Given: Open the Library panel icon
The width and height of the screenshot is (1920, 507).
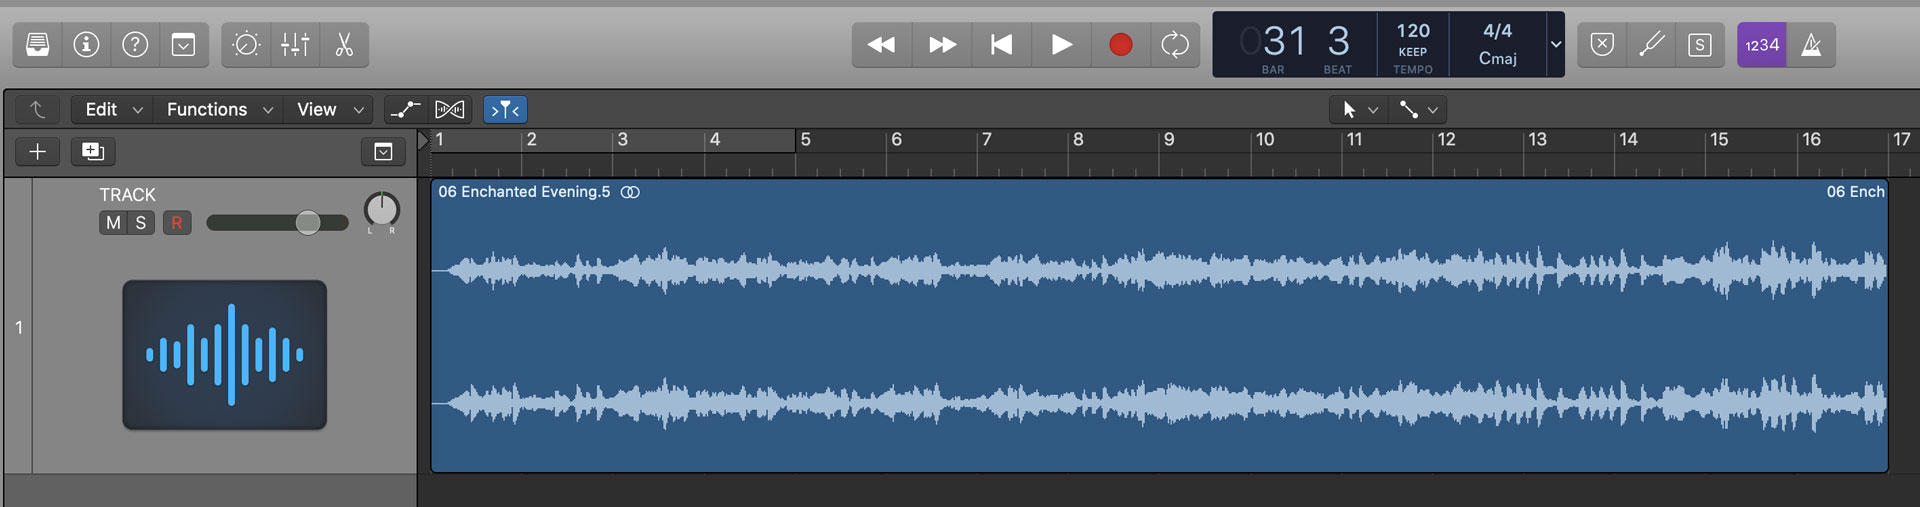Looking at the screenshot, I should tap(38, 45).
